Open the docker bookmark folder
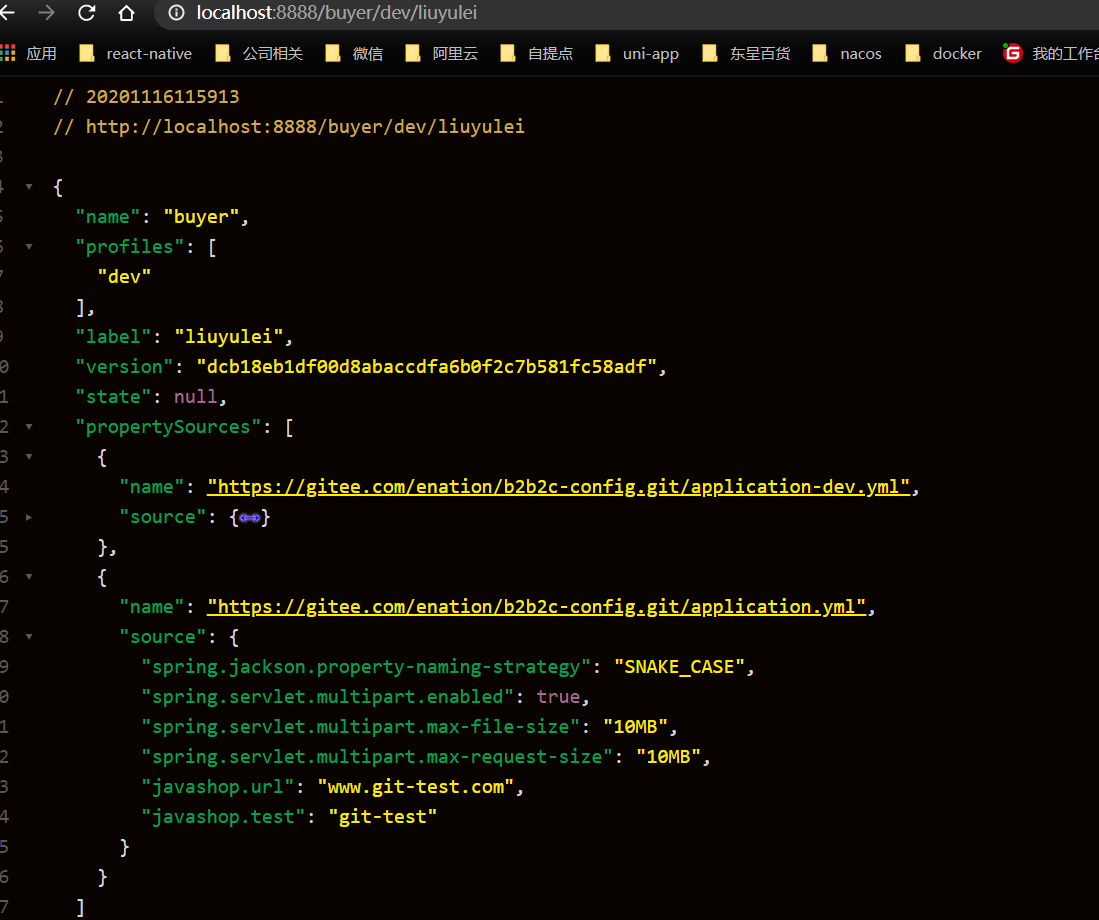1099x920 pixels. tap(944, 53)
